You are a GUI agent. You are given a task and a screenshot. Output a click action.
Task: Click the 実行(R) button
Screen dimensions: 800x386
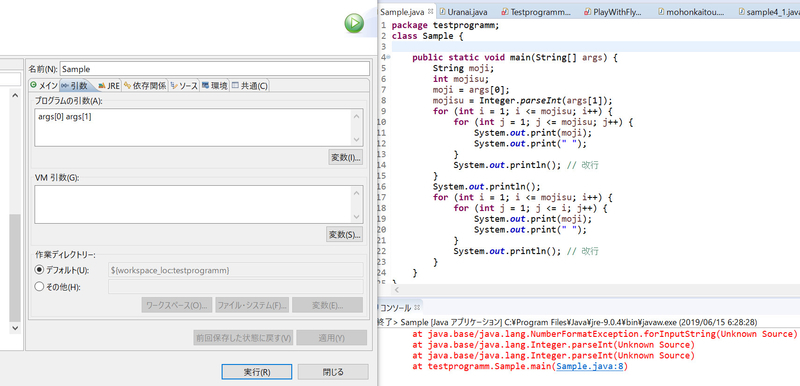point(257,372)
